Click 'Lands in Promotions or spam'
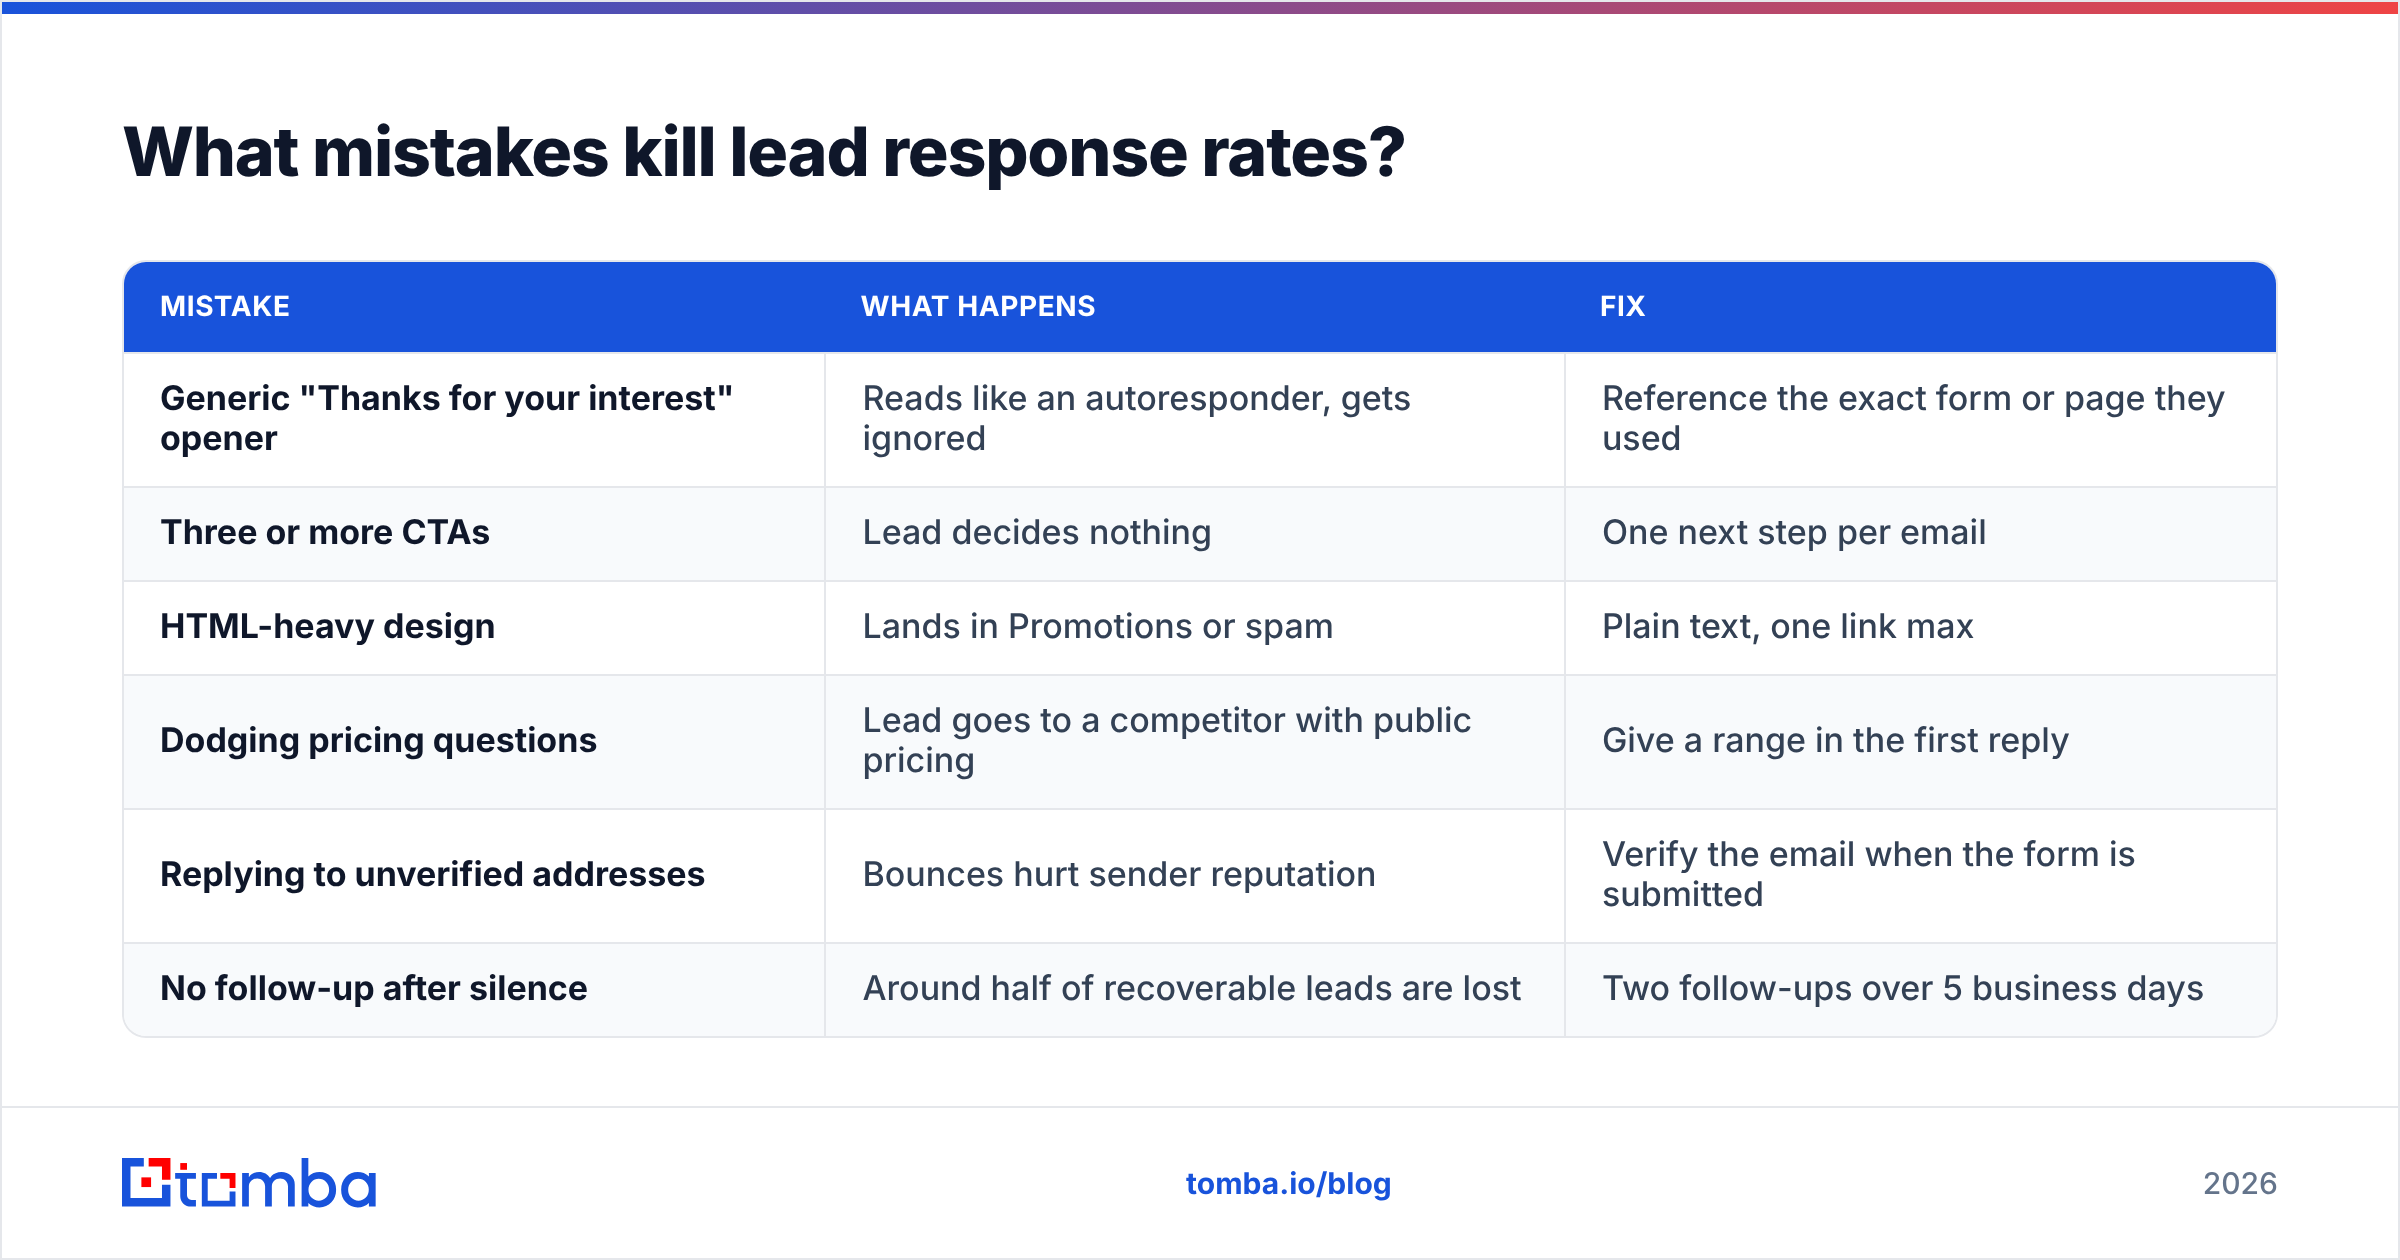This screenshot has height=1260, width=2400. tap(1098, 627)
